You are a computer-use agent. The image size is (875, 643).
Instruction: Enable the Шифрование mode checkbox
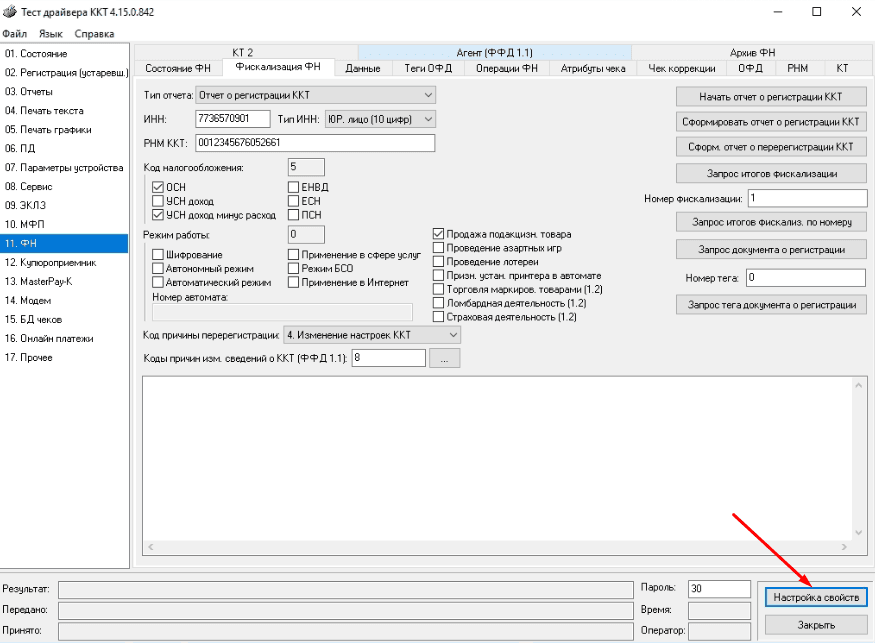pyautogui.click(x=156, y=253)
